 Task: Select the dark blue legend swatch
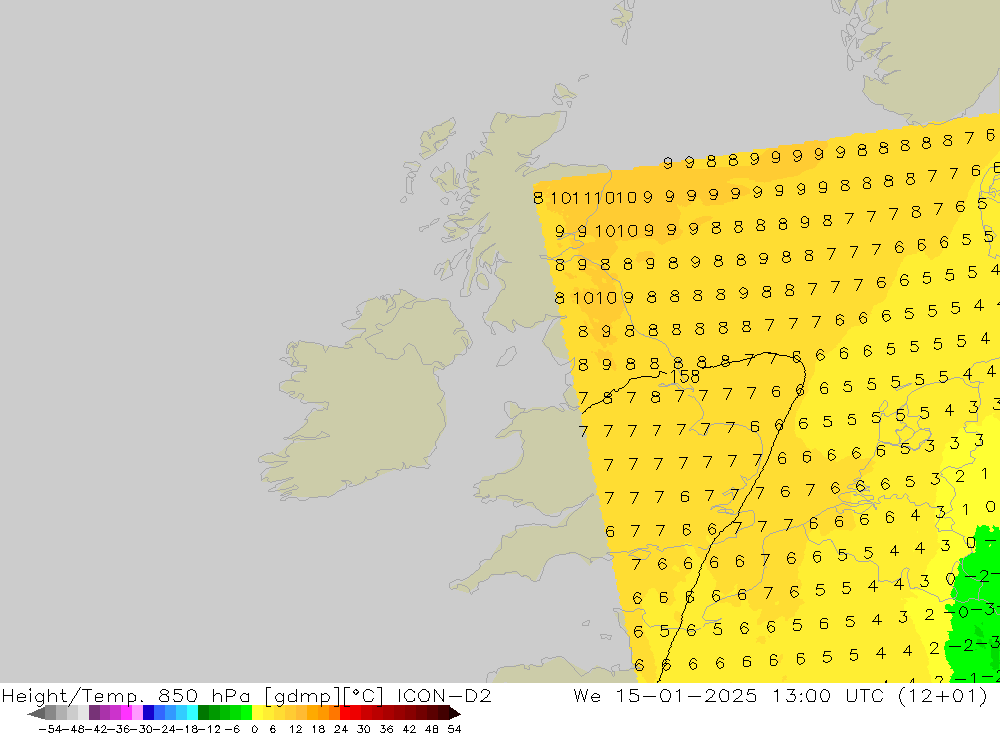148,713
